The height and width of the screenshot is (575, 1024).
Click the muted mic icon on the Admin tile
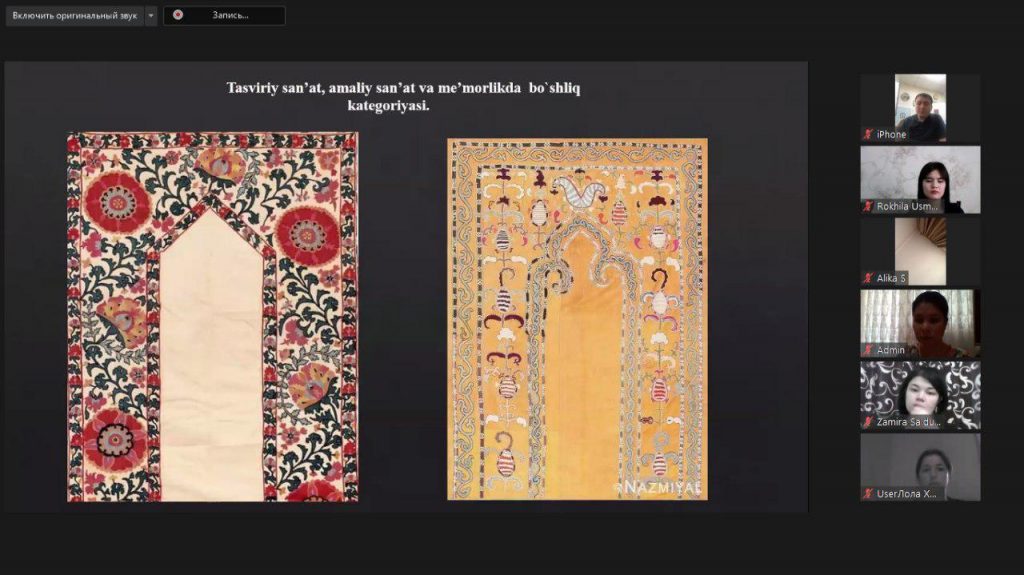[x=868, y=350]
